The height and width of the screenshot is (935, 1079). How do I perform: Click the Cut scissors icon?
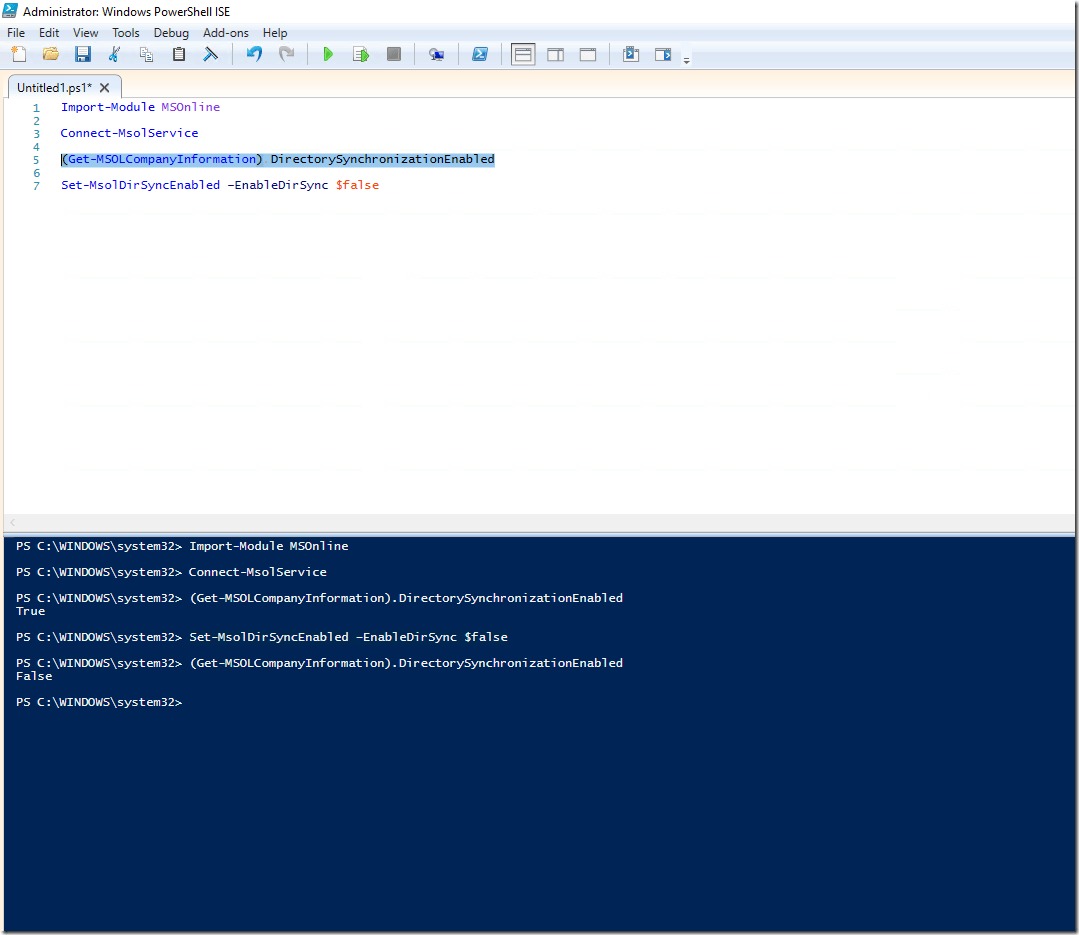coord(114,54)
